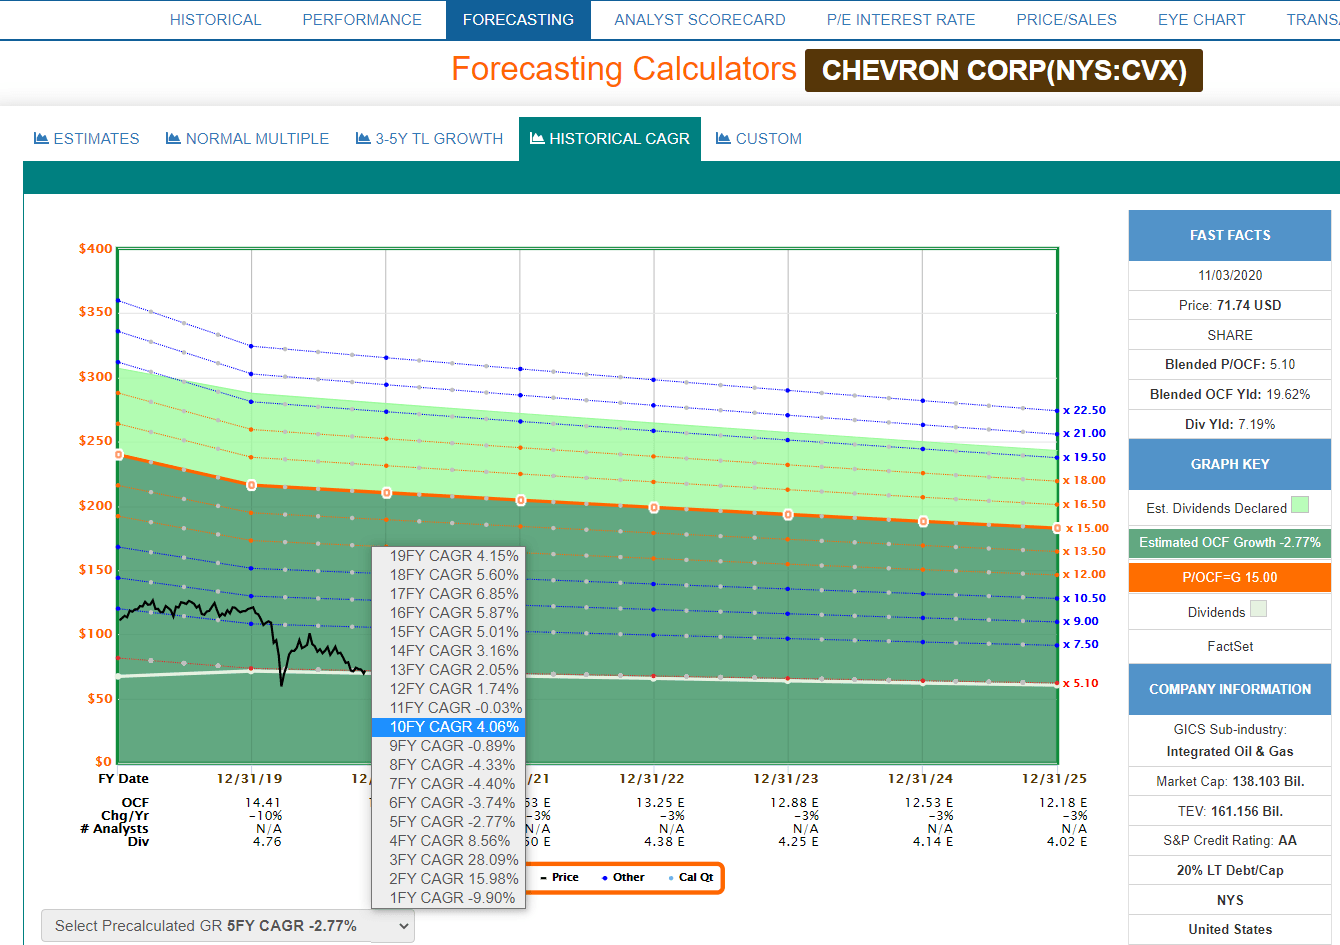Choose 11FY CAGR -0.03% option
Screen dimensions: 1340x945
tap(448, 708)
